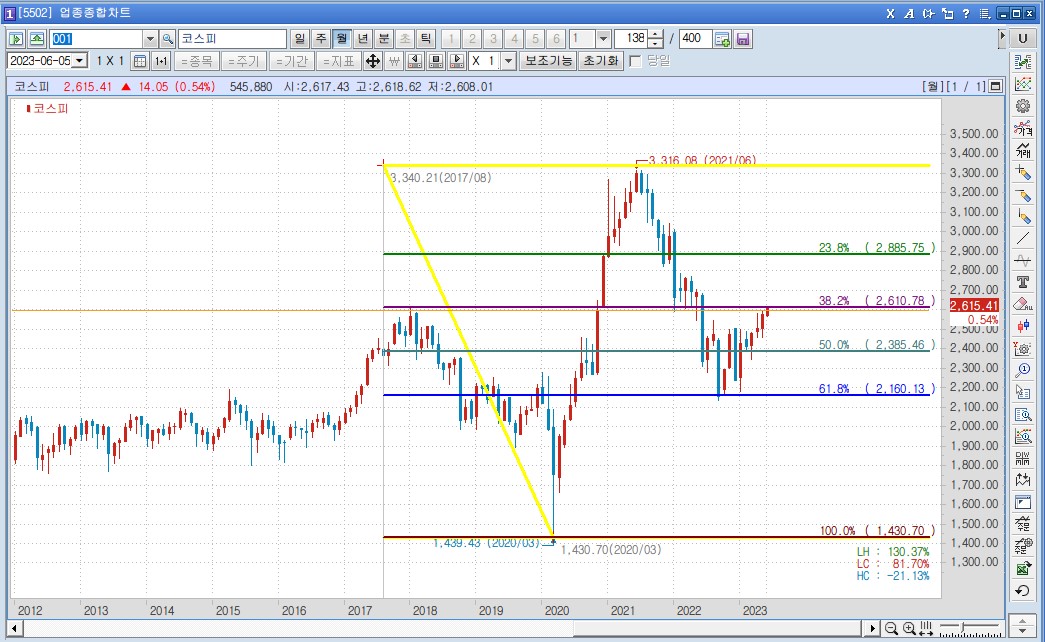Expand the date 2023-06-05 dropdown
The width and height of the screenshot is (1045, 642).
[x=80, y=61]
